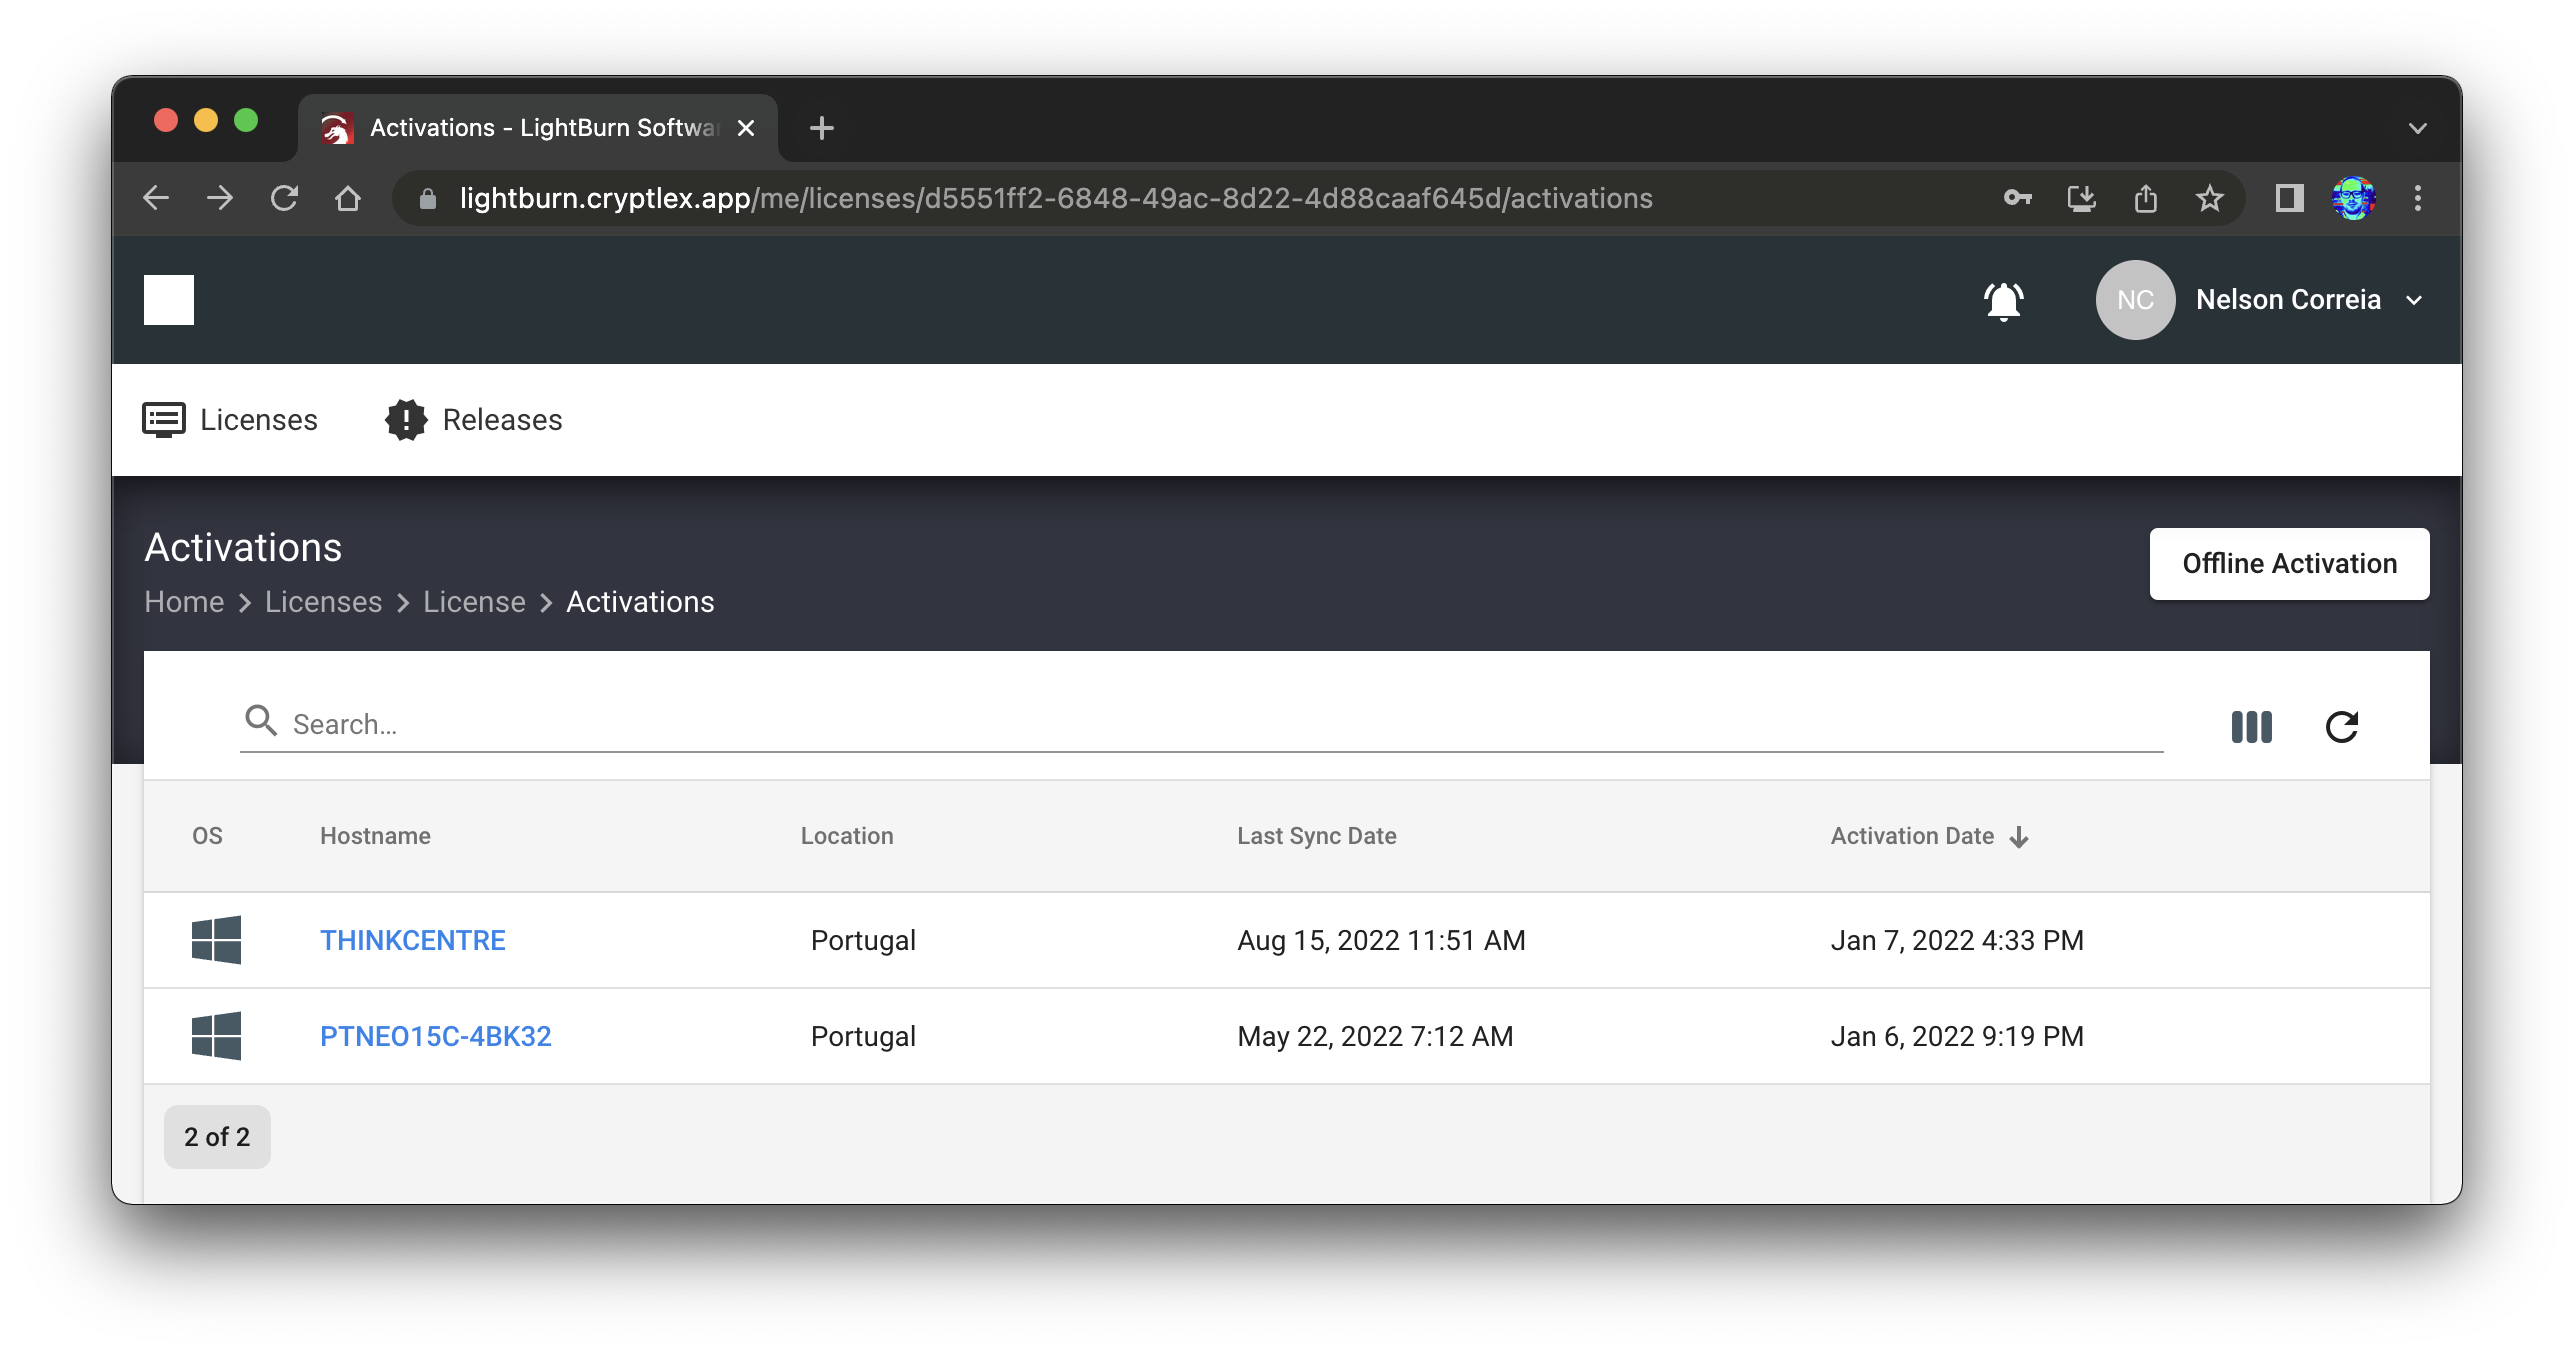This screenshot has width=2574, height=1352.
Task: Switch to the Licenses tab
Action: pyautogui.click(x=230, y=420)
